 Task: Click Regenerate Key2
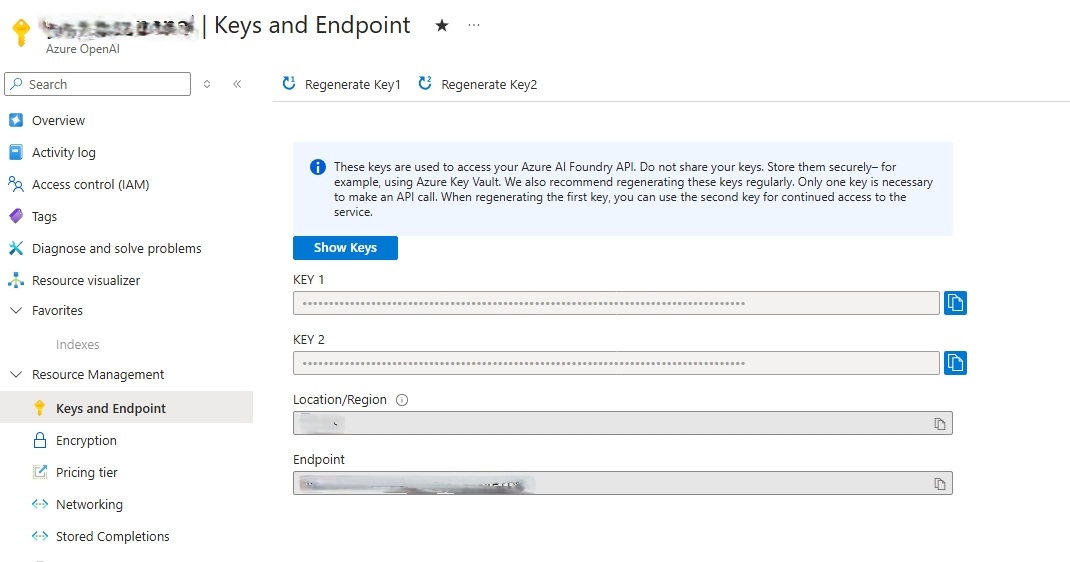pyautogui.click(x=477, y=85)
